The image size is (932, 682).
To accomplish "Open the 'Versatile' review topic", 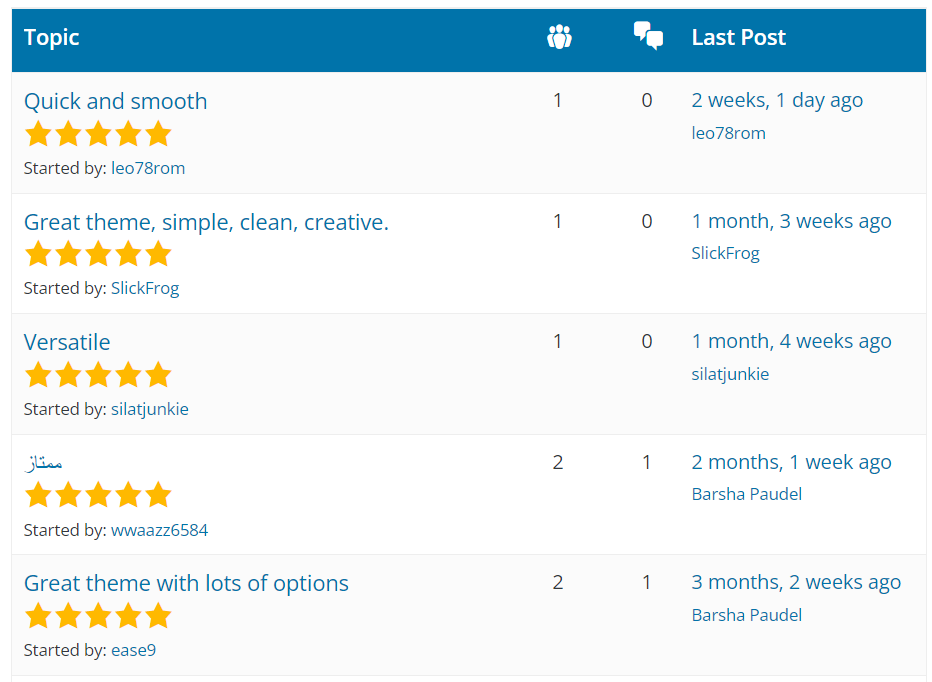I will [x=67, y=342].
